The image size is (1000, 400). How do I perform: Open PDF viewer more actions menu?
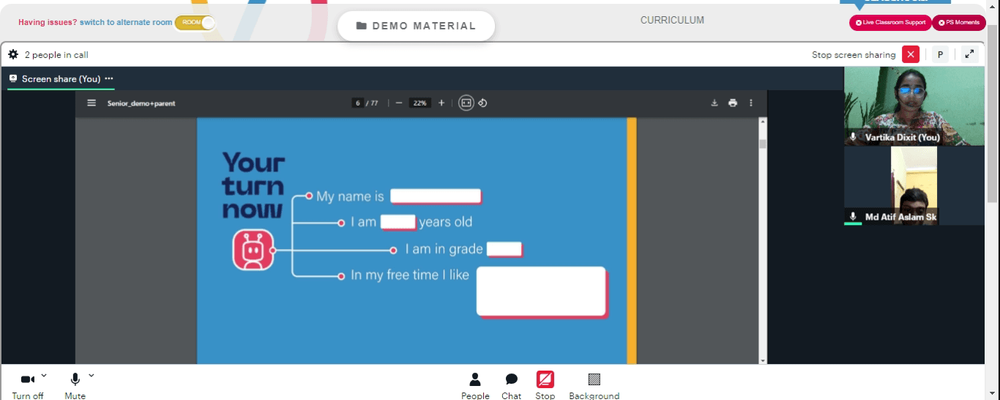tap(751, 103)
